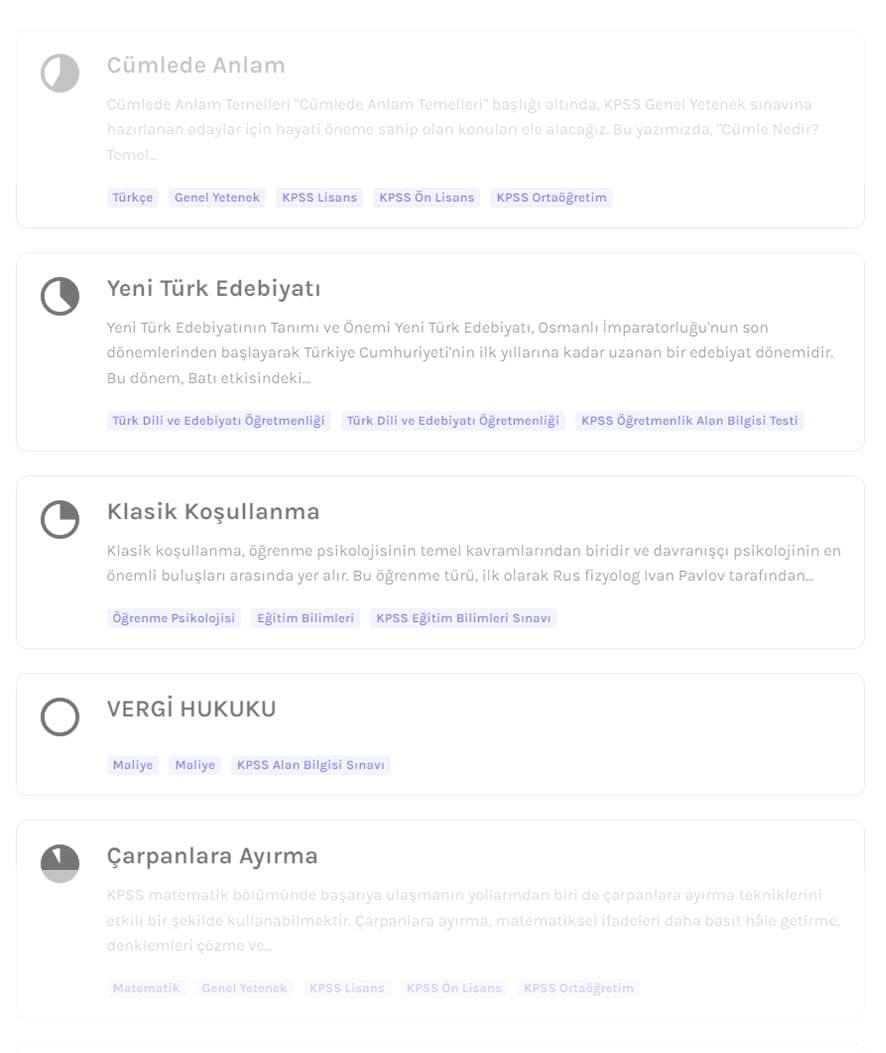The height and width of the screenshot is (1053, 886).
Task: Open the Klasik Koşullanma article
Action: click(x=213, y=511)
